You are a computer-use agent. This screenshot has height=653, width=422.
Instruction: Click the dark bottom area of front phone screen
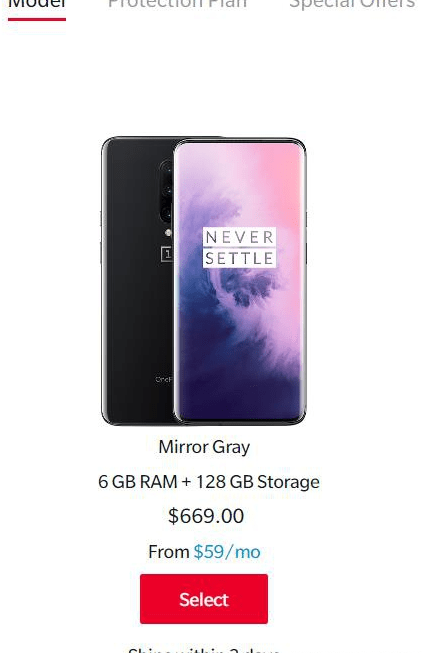pos(240,396)
